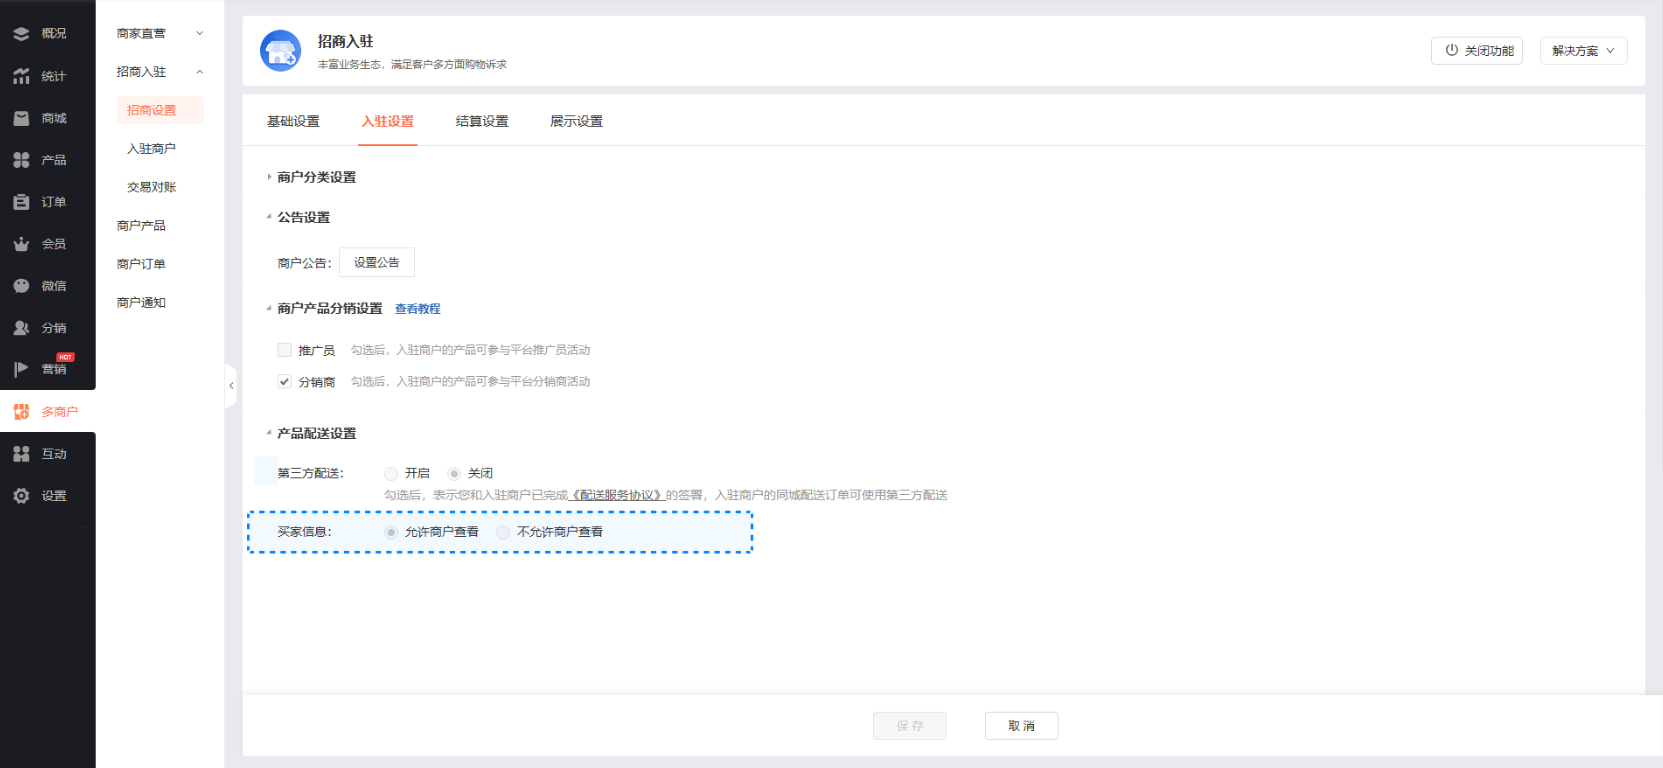This screenshot has height=768, width=1663.
Task: Open 入驻商户 in the submenu
Action: (152, 149)
